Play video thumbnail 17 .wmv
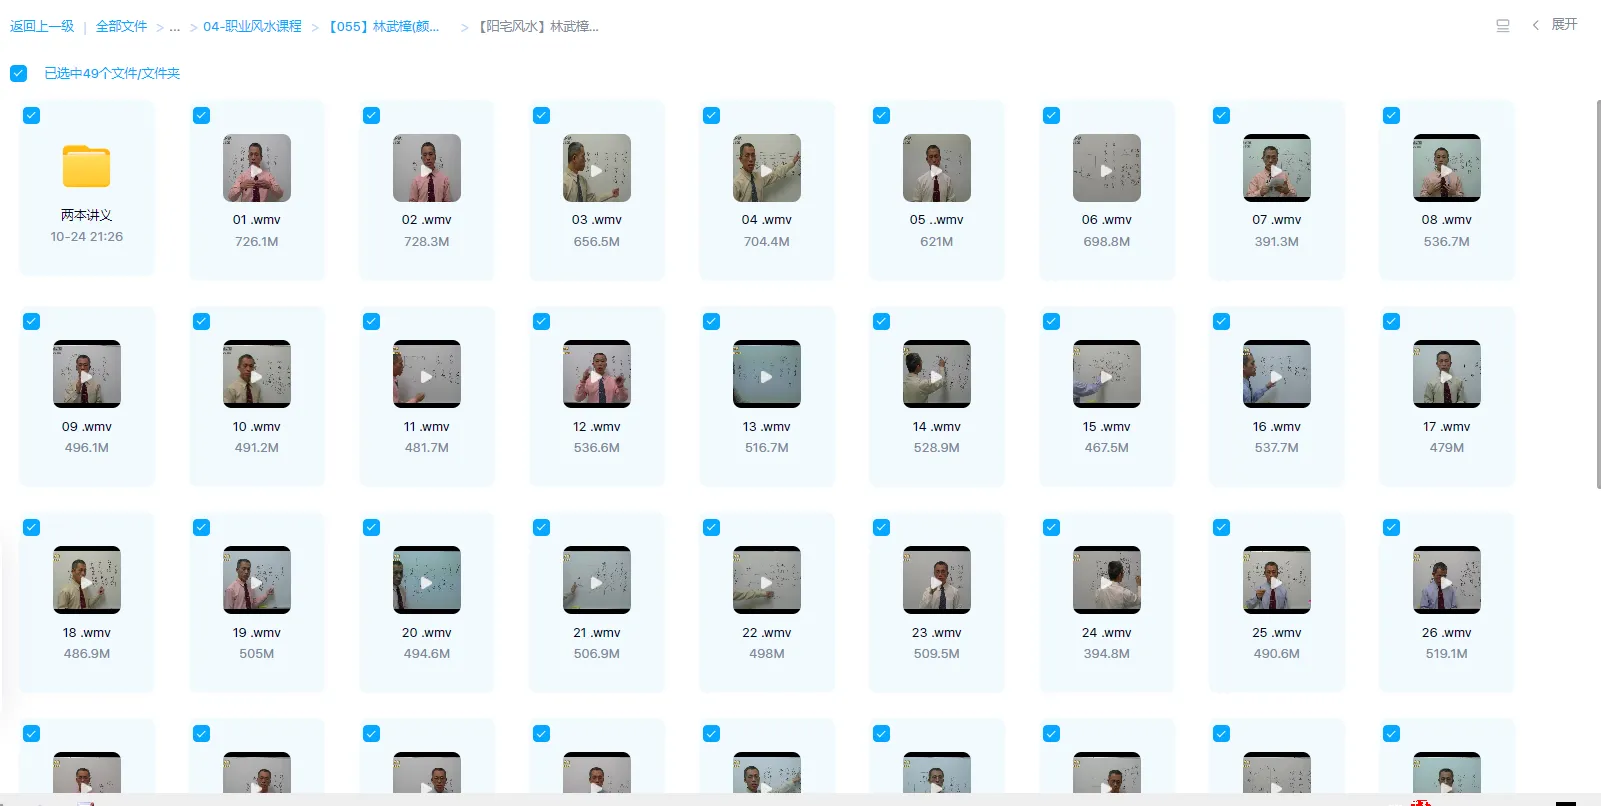This screenshot has height=806, width=1601. [1447, 374]
